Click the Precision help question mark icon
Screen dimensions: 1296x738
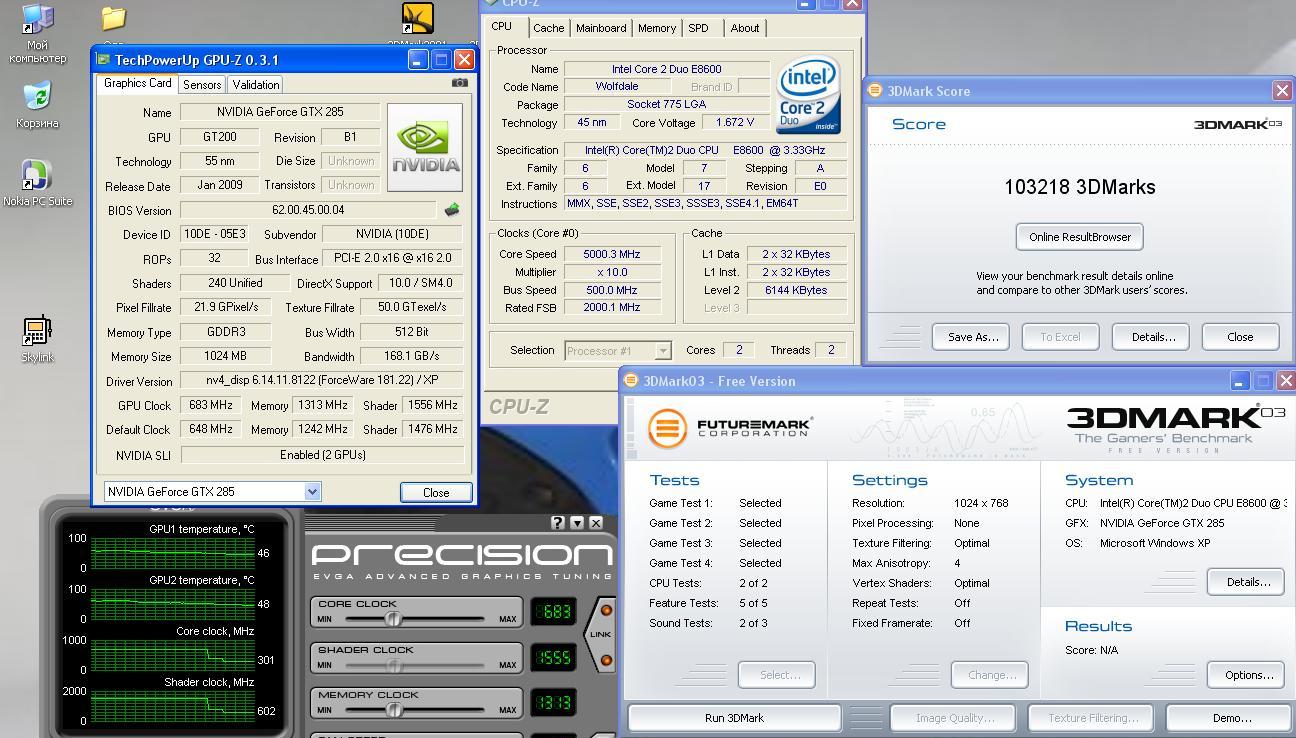click(558, 522)
